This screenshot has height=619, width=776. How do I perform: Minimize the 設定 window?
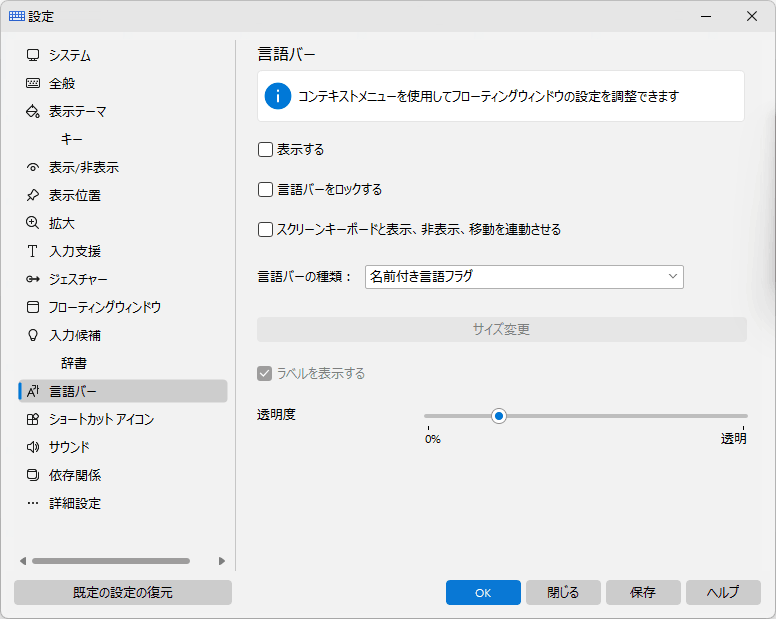706,16
